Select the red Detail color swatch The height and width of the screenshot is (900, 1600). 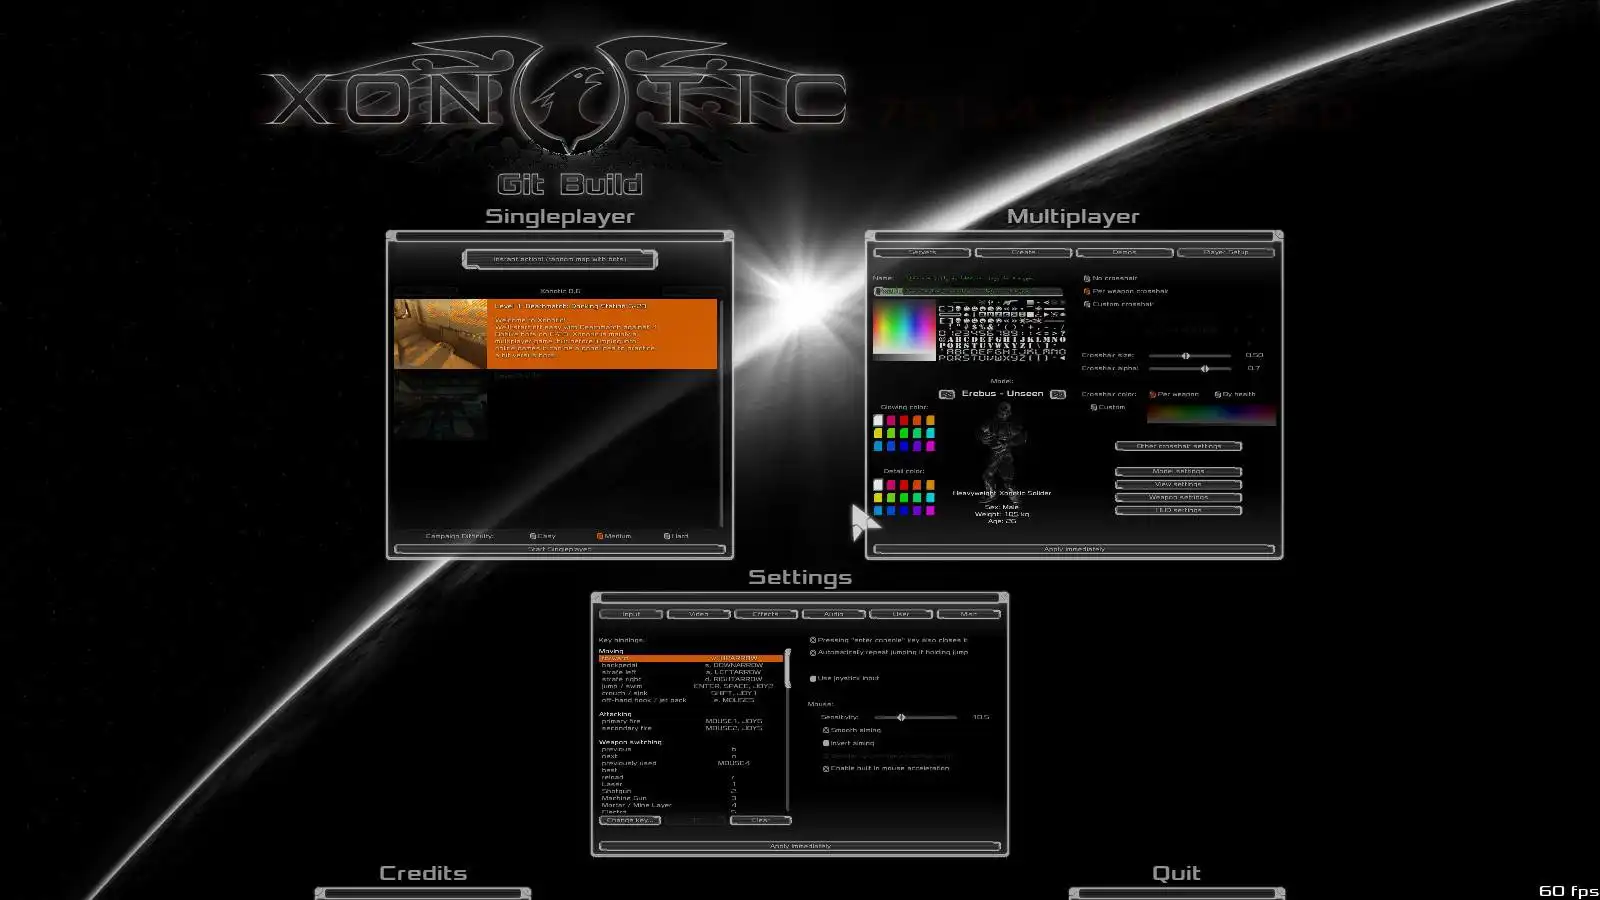click(x=904, y=485)
